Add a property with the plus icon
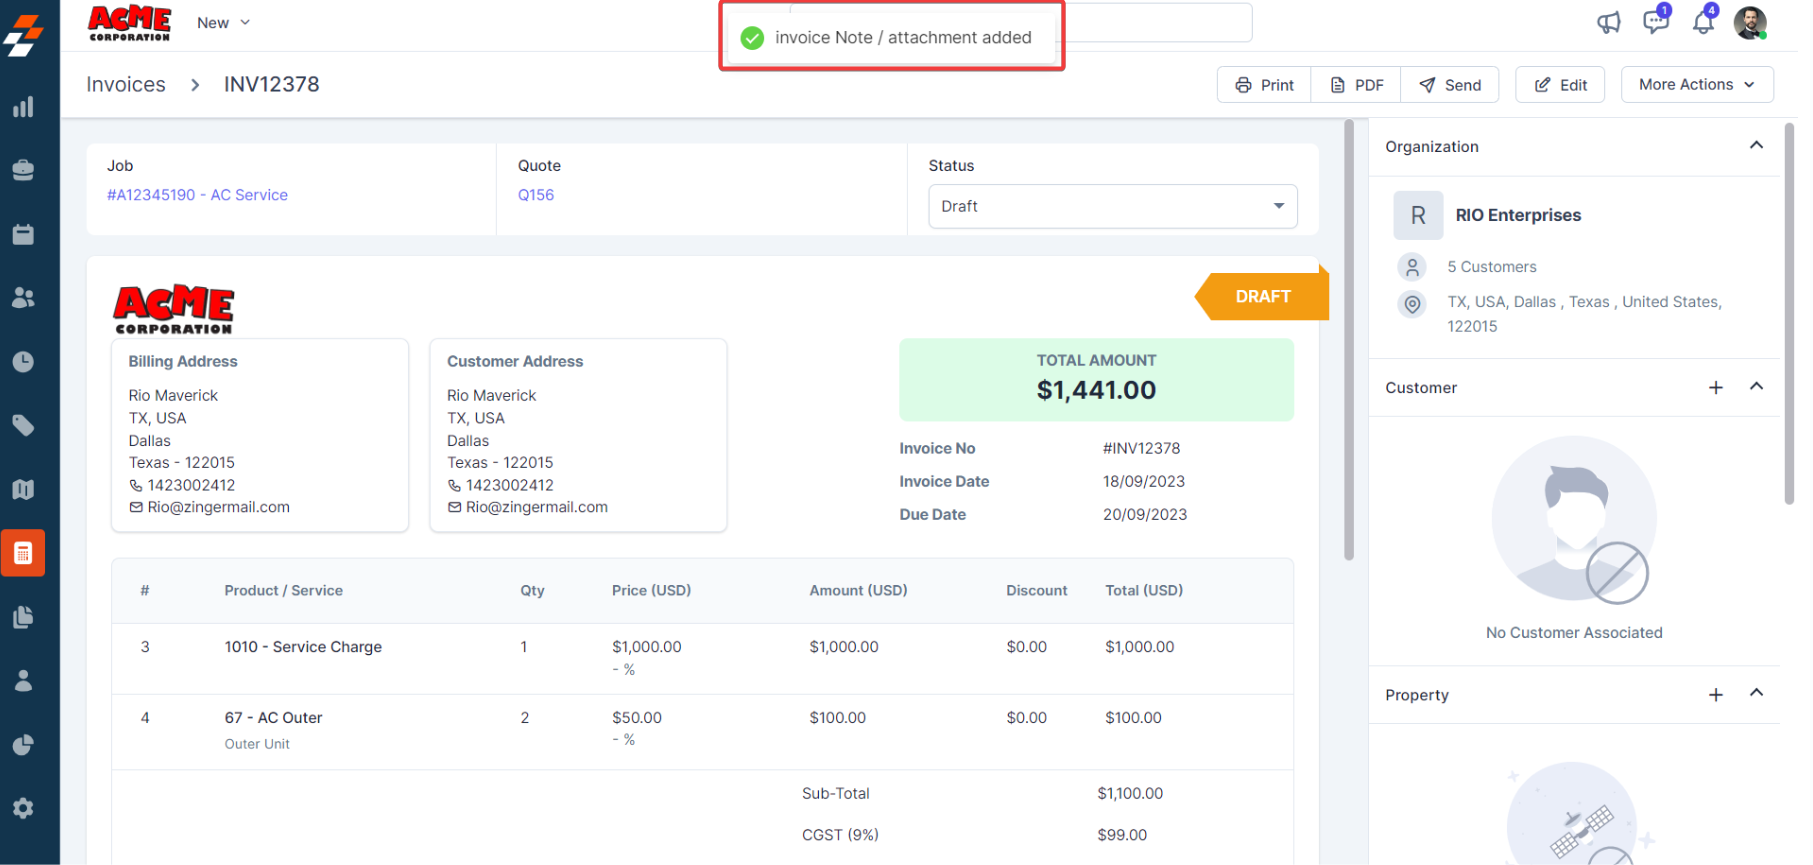Viewport: 1813px width, 865px height. pos(1716,694)
